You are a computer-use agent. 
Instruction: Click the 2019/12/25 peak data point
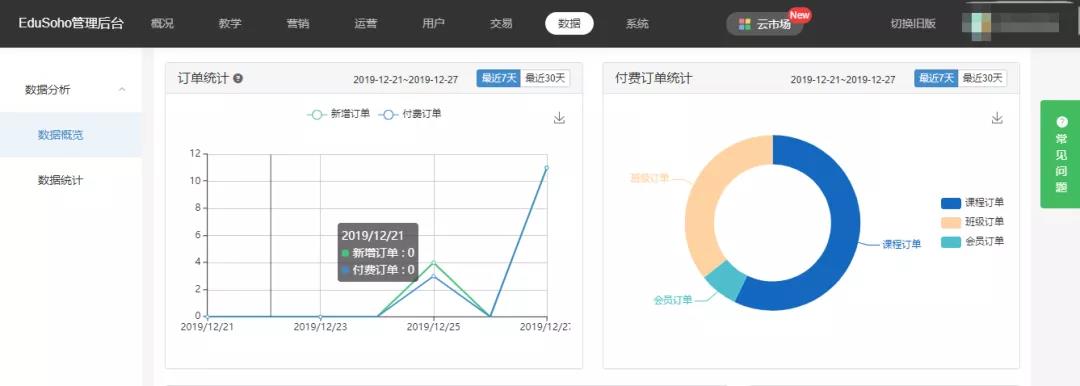(433, 263)
